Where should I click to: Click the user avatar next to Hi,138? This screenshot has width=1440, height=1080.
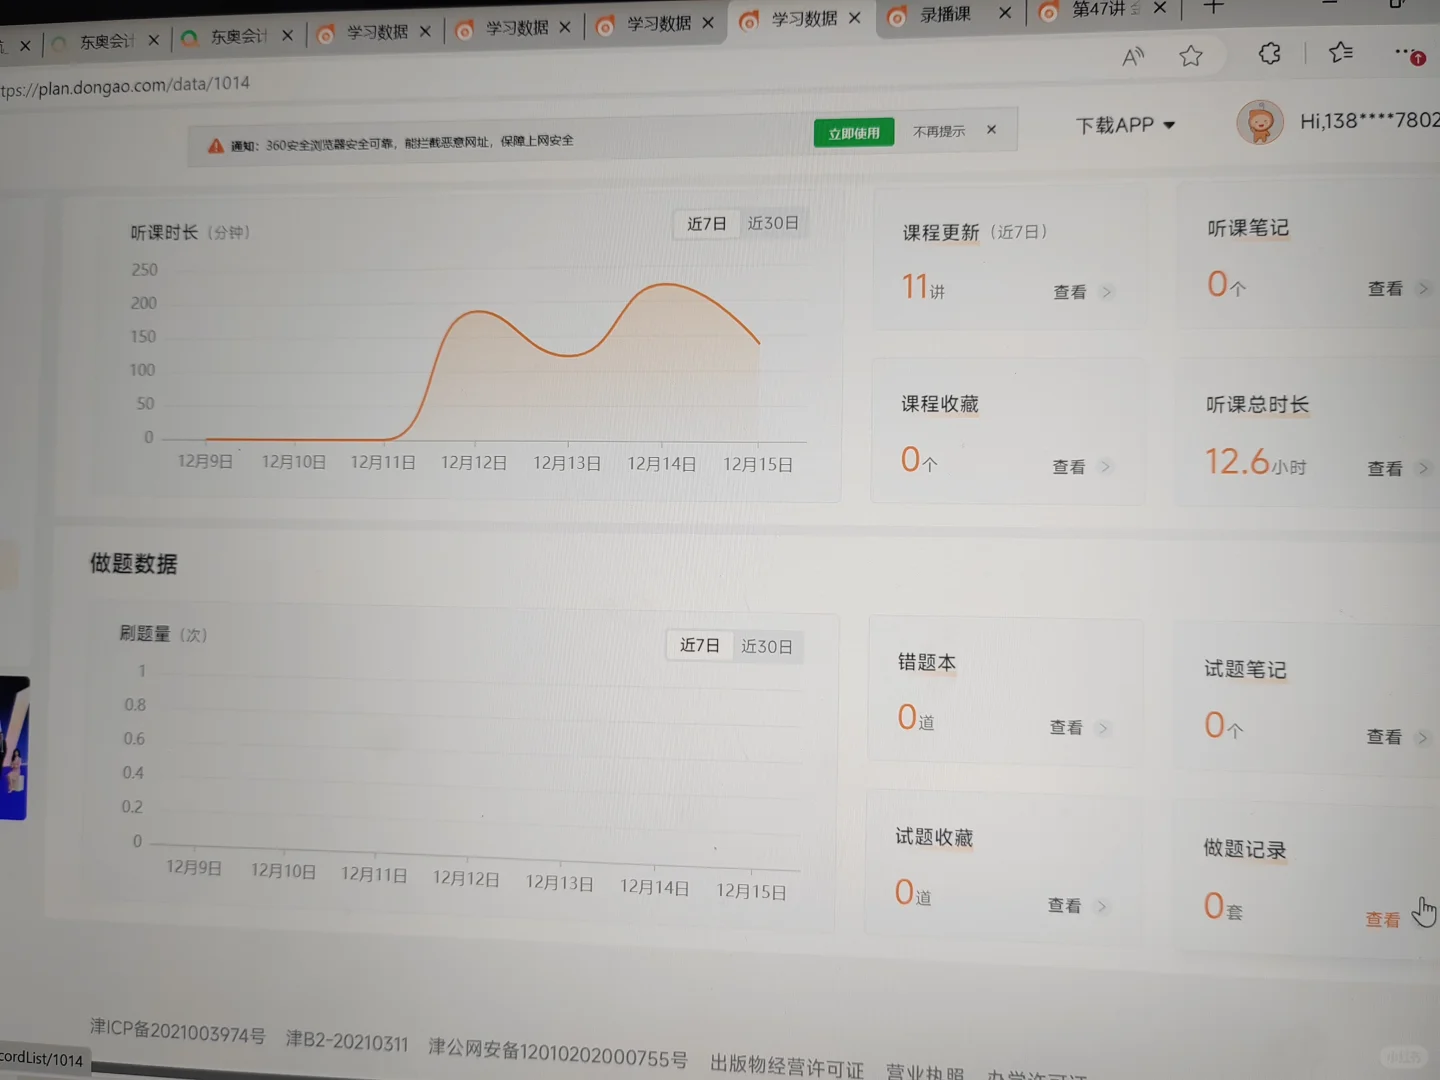click(x=1260, y=123)
